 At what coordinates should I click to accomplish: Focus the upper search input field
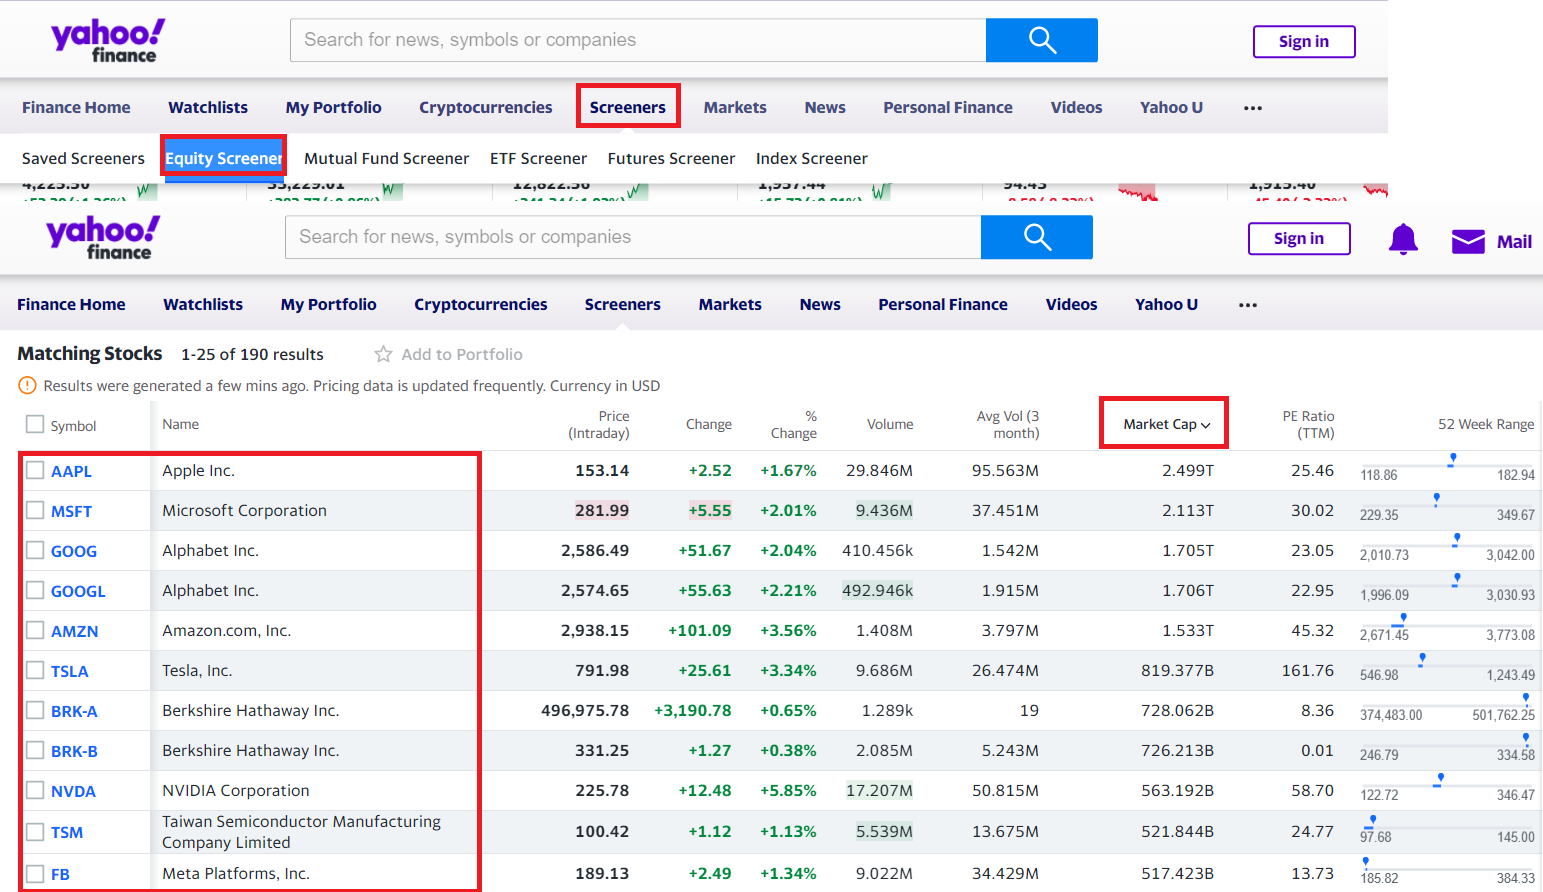pyautogui.click(x=638, y=40)
